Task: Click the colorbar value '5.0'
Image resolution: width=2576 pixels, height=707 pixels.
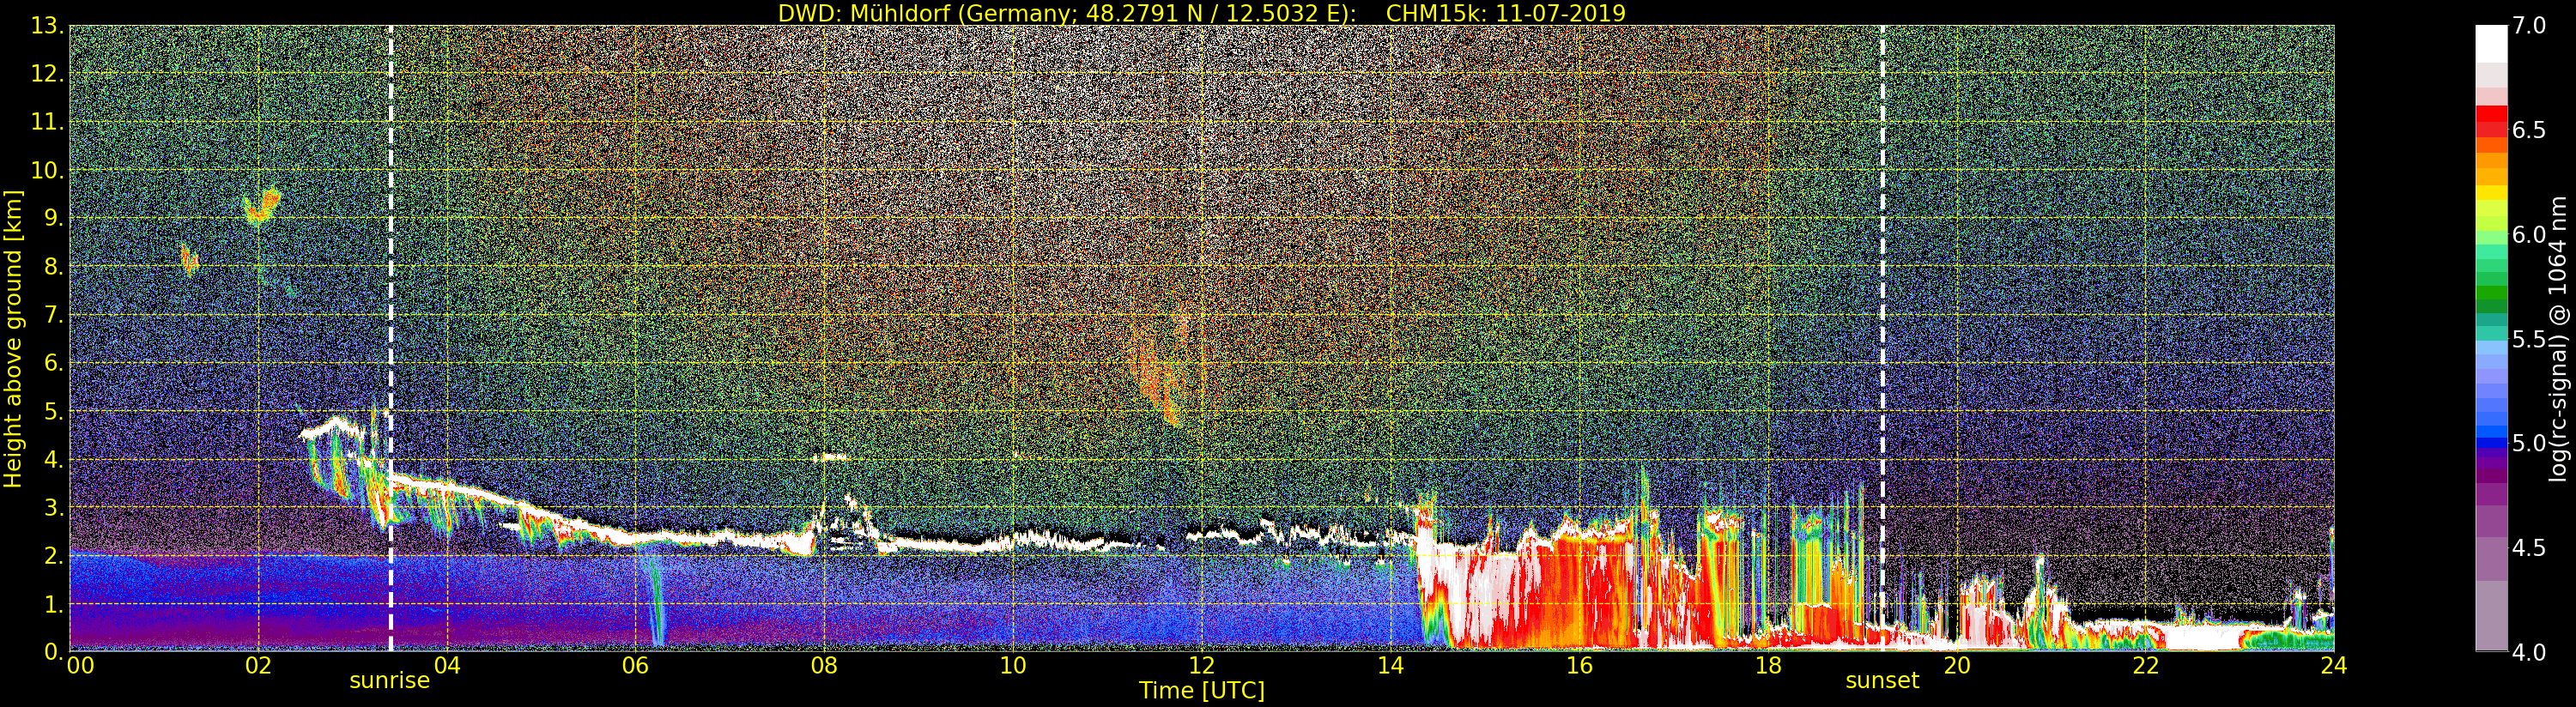Action: point(2529,443)
